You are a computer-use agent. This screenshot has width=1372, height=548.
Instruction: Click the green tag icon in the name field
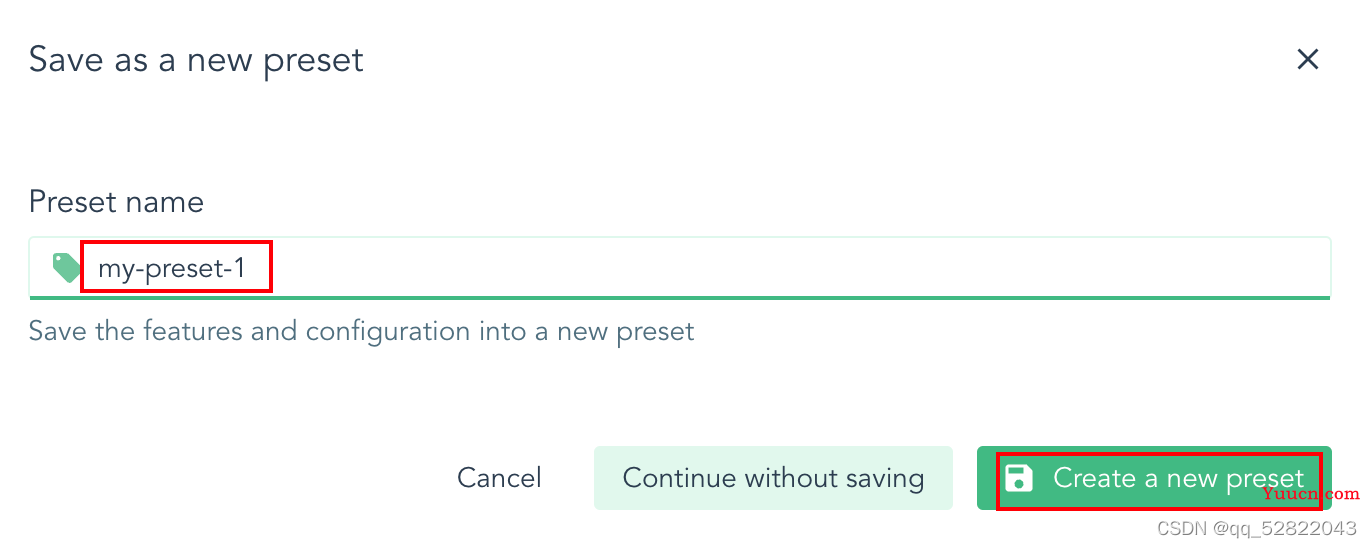[x=66, y=267]
